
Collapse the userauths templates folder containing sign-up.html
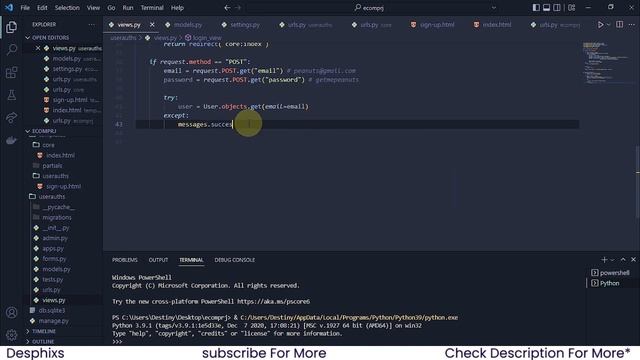pos(56,176)
